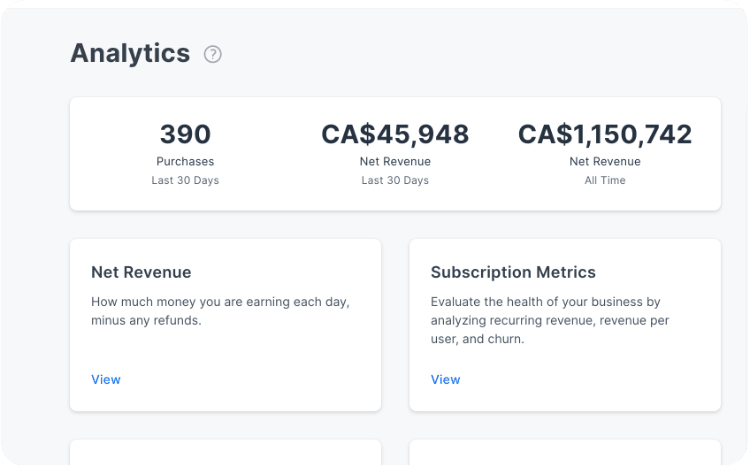Click the Purchases label in stats card
The image size is (750, 467).
[x=185, y=161]
